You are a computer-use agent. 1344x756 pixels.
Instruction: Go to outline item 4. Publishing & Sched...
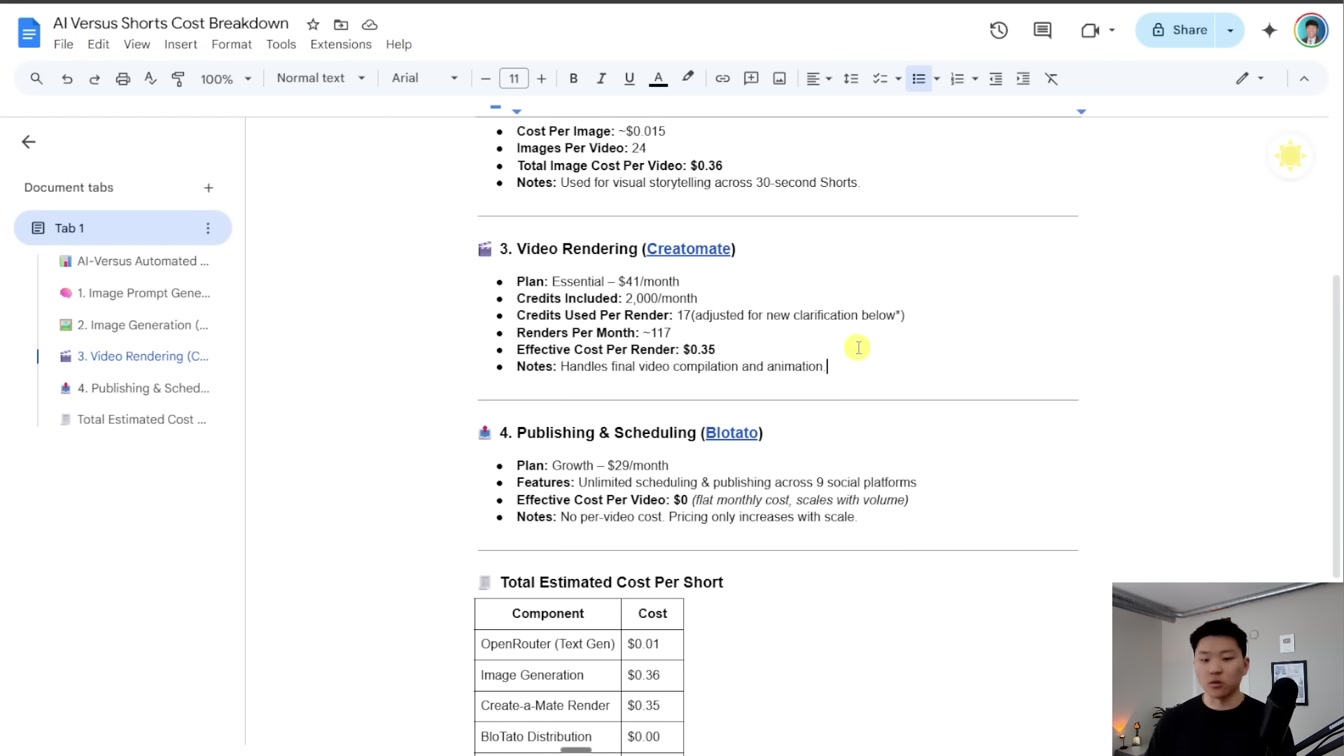pos(143,388)
